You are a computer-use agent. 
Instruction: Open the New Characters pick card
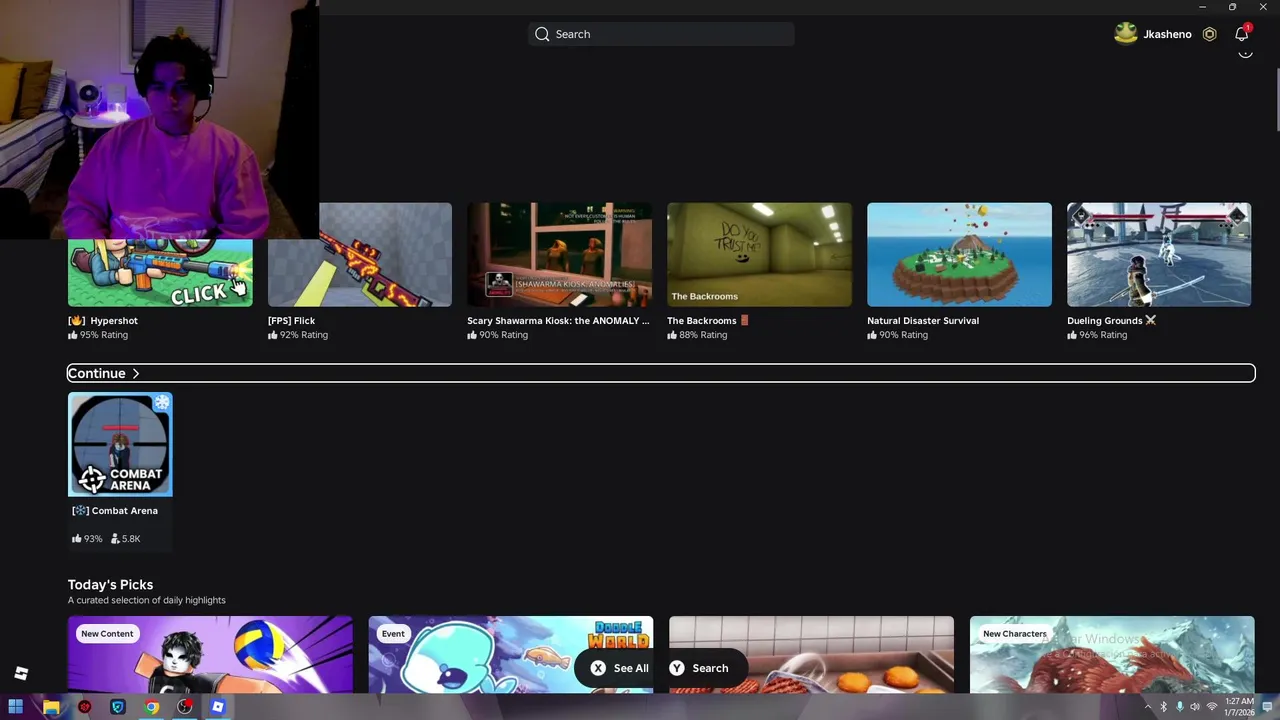1112,654
